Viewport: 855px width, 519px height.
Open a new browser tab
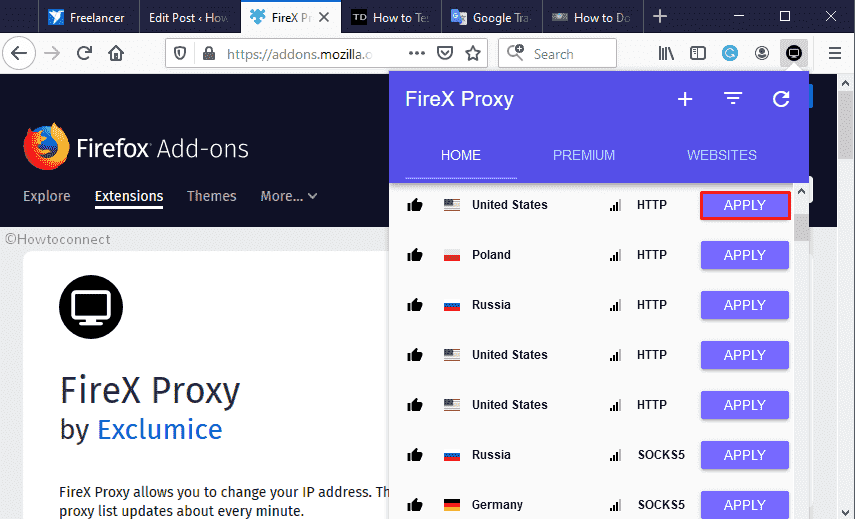point(660,16)
